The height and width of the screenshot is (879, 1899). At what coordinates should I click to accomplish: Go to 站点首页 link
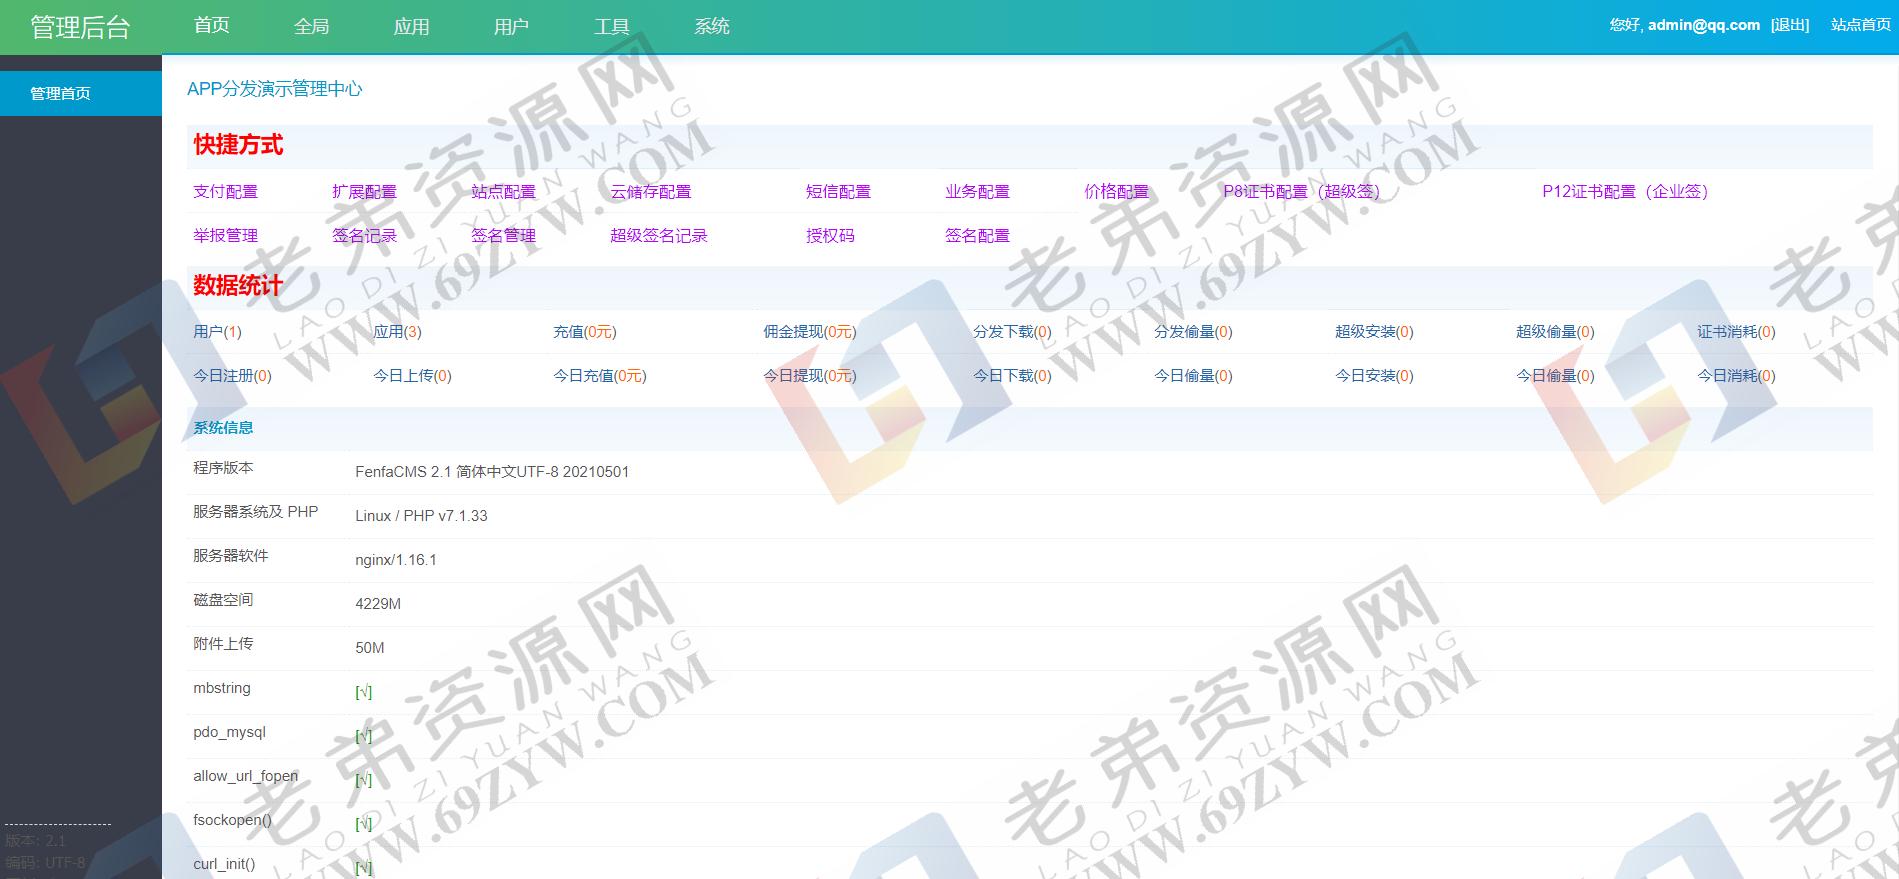[1861, 25]
